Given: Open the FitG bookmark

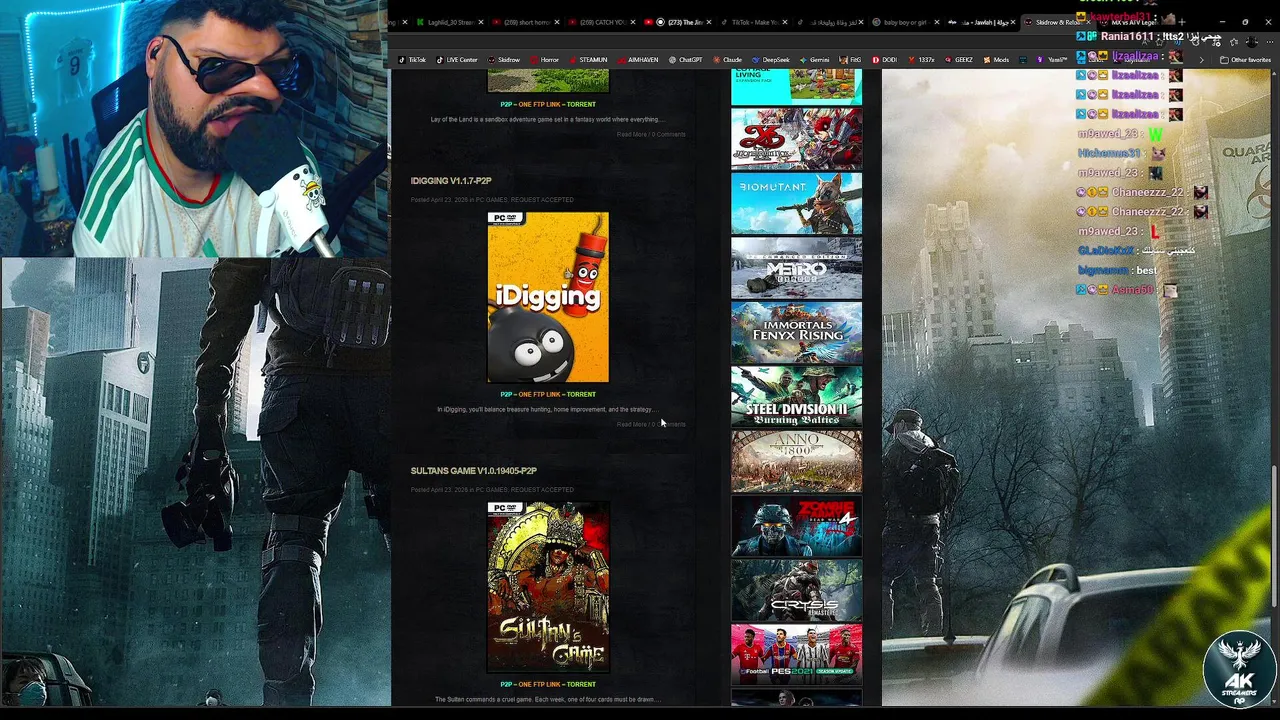Looking at the screenshot, I should tap(850, 60).
